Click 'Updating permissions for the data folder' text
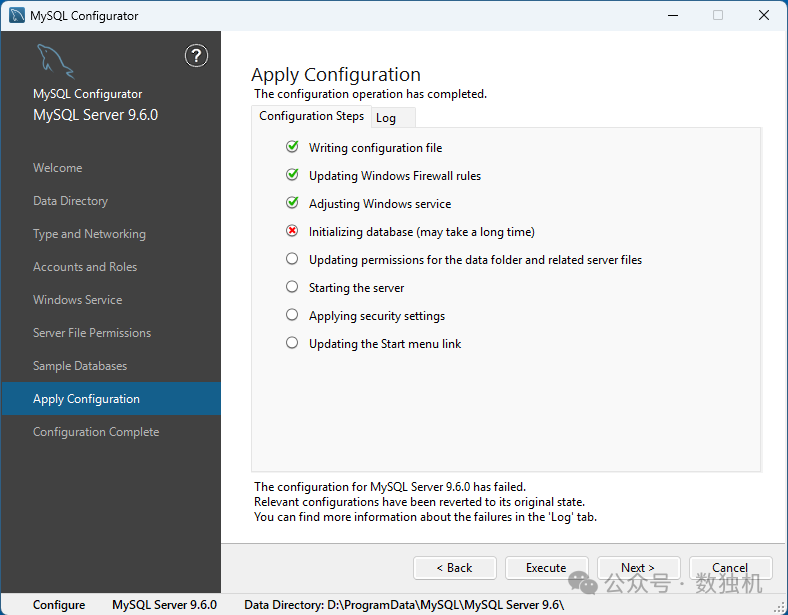The image size is (788, 615). pyautogui.click(x=475, y=260)
